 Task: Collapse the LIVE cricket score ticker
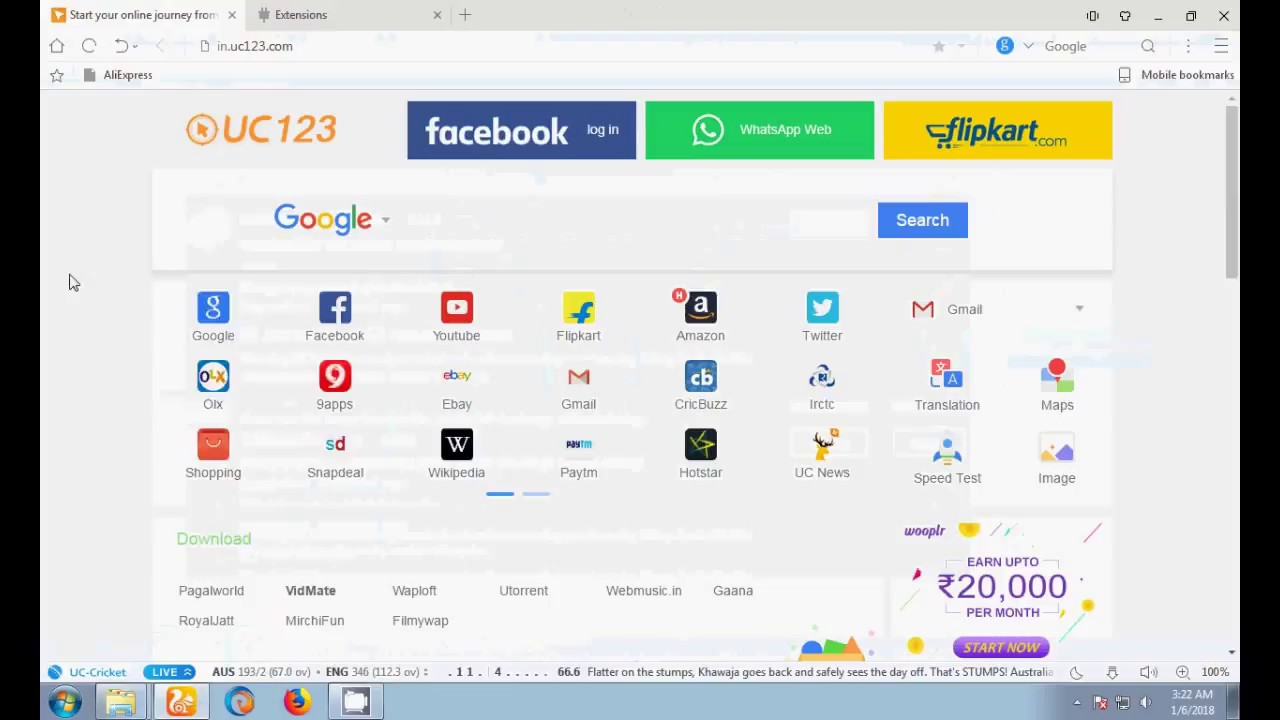(x=168, y=672)
